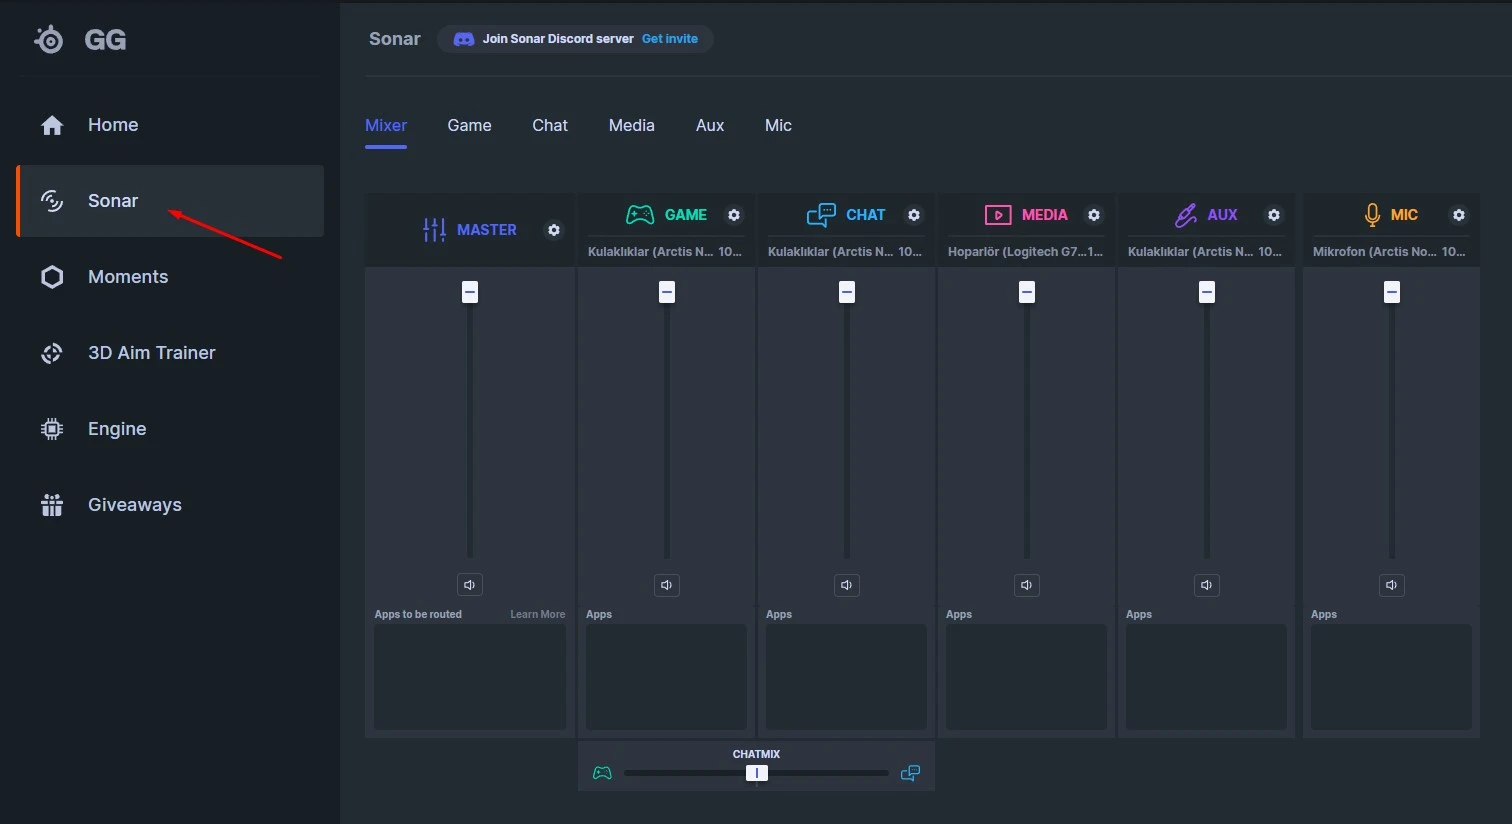Click the Home house icon in sidebar

(x=52, y=125)
